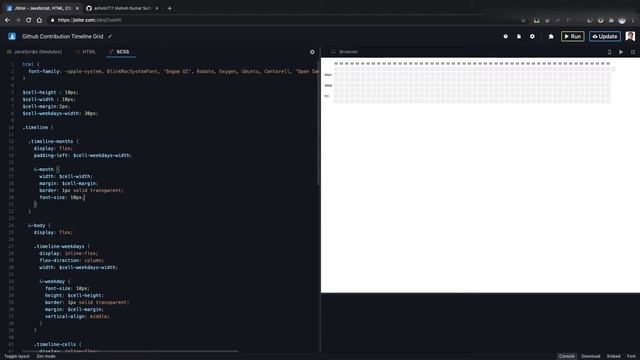Open the plugins puzzle icon in Jsitor header
Viewport: 640px width, 360px height.
551,36
